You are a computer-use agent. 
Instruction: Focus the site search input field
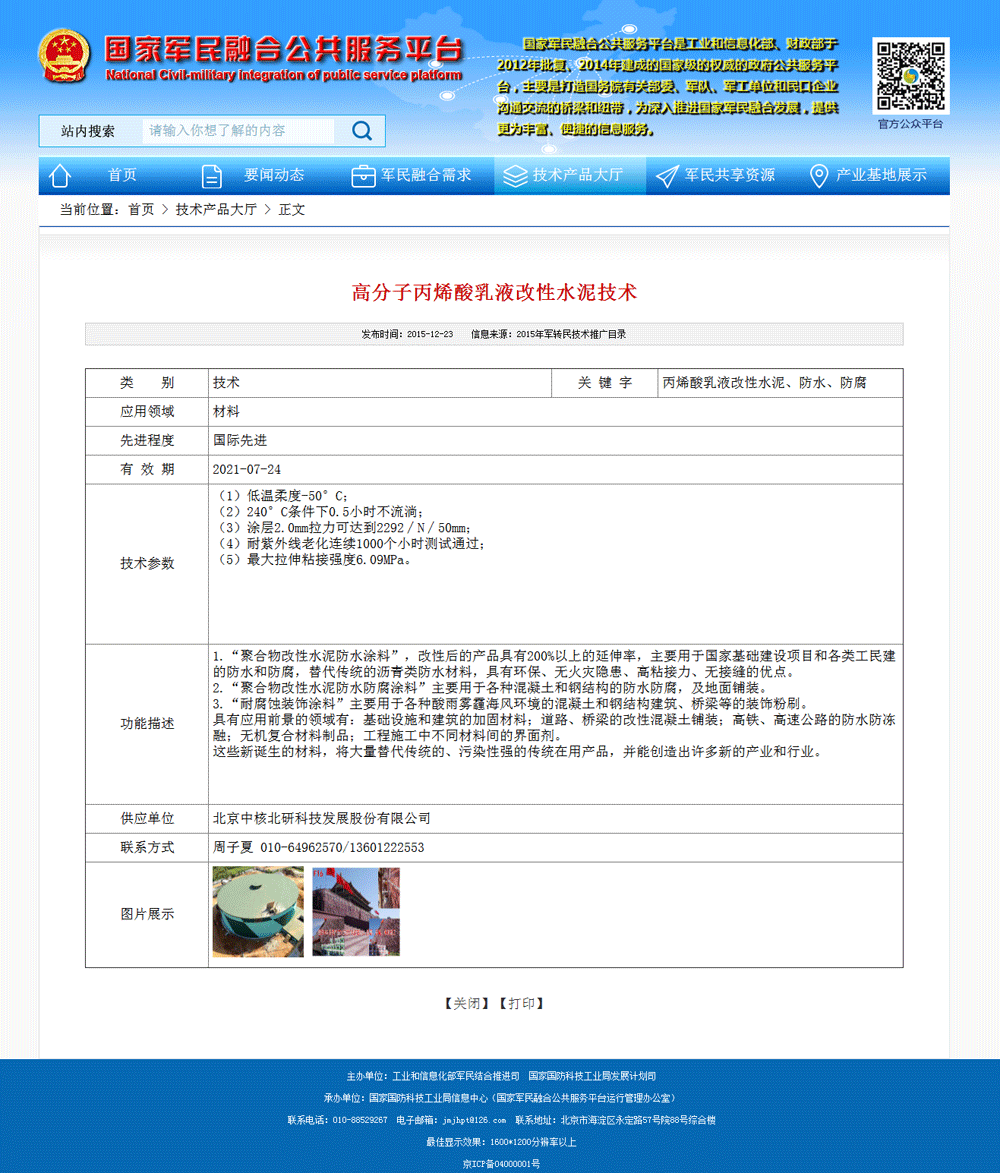pos(238,131)
